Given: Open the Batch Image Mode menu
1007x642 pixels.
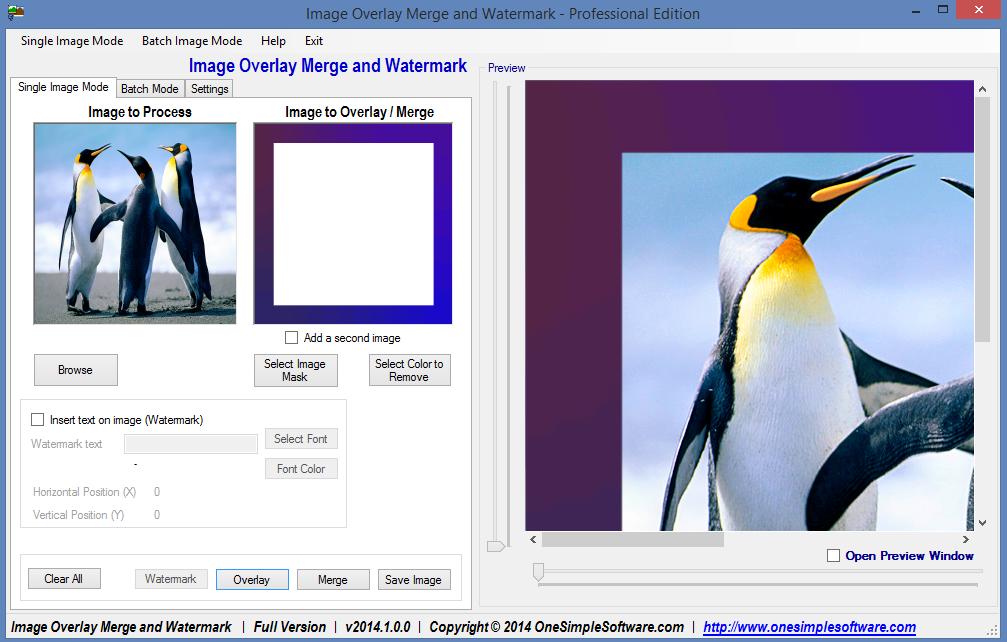Looking at the screenshot, I should tap(192, 41).
